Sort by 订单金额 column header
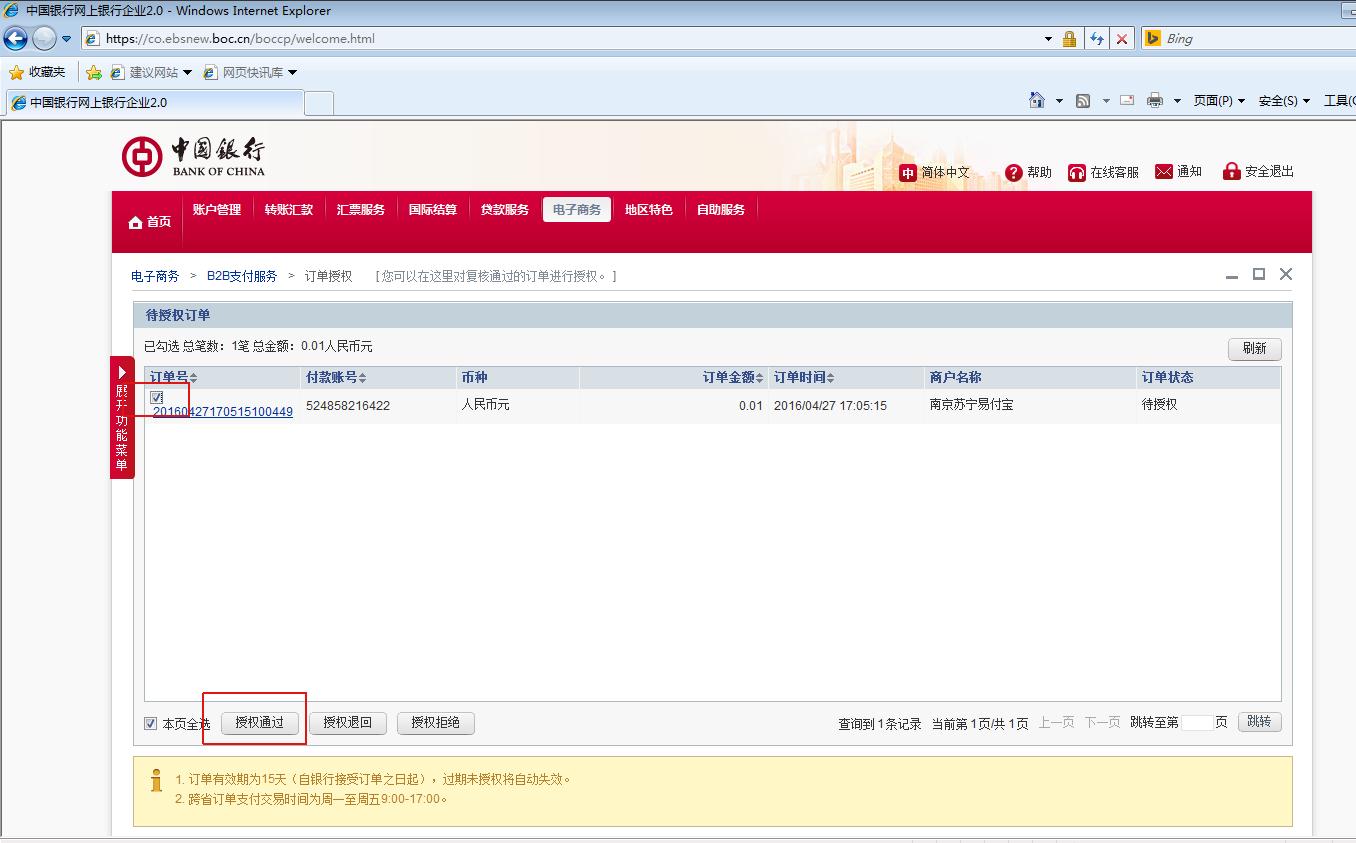Screen dimensions: 1356x843 tap(732, 377)
